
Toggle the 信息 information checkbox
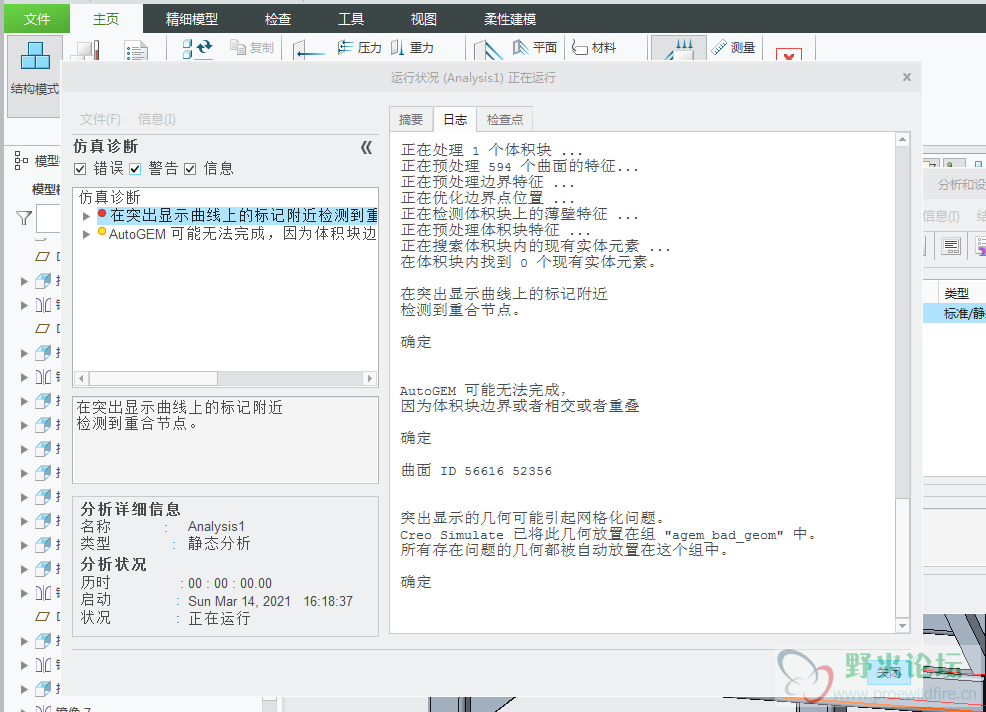click(190, 169)
